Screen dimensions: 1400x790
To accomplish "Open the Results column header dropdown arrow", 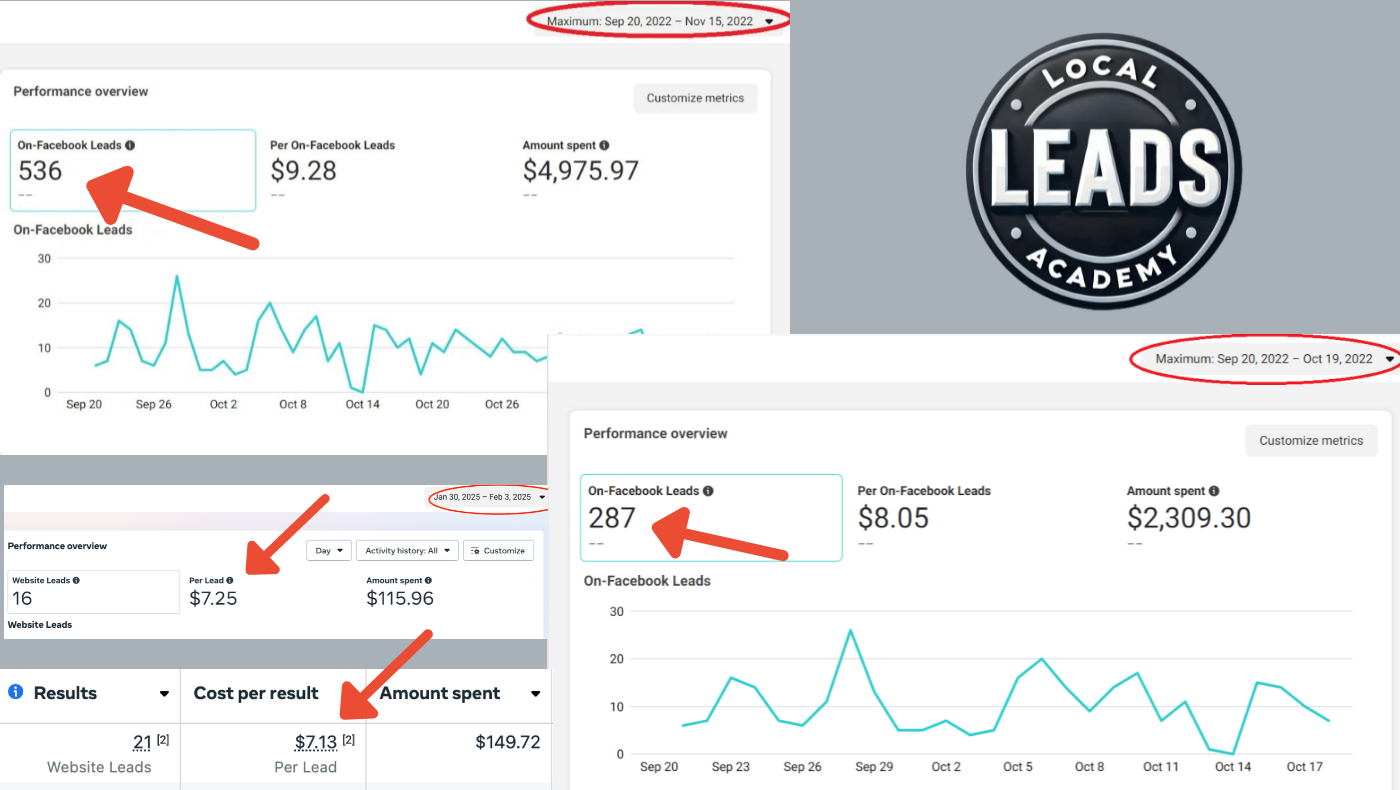I will click(x=164, y=694).
